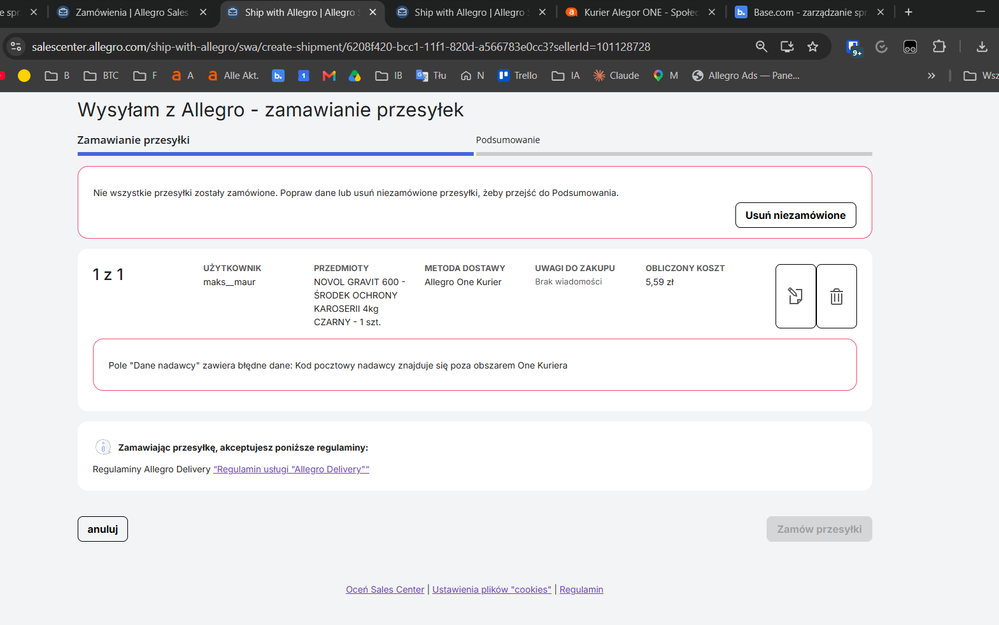999x625 pixels.
Task: Open the Google Maps M bookmark
Action: (666, 76)
